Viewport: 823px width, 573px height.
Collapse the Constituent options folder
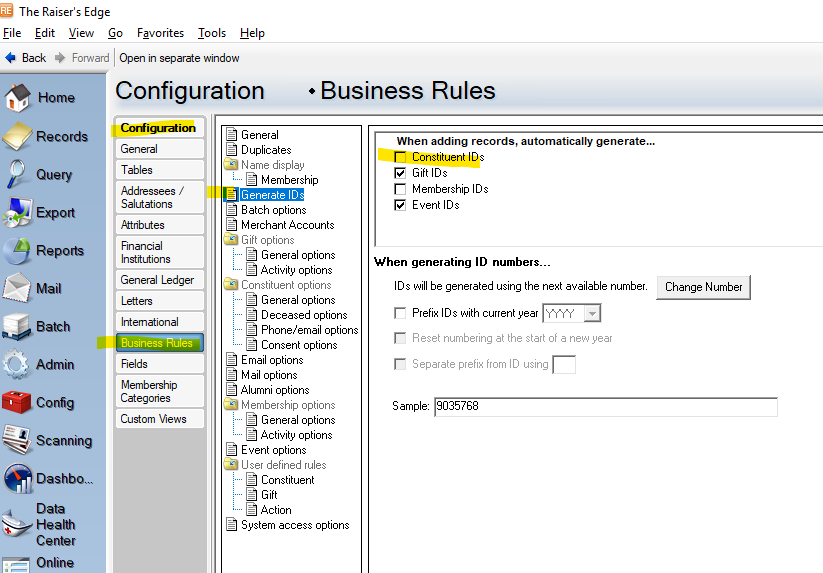click(x=231, y=285)
